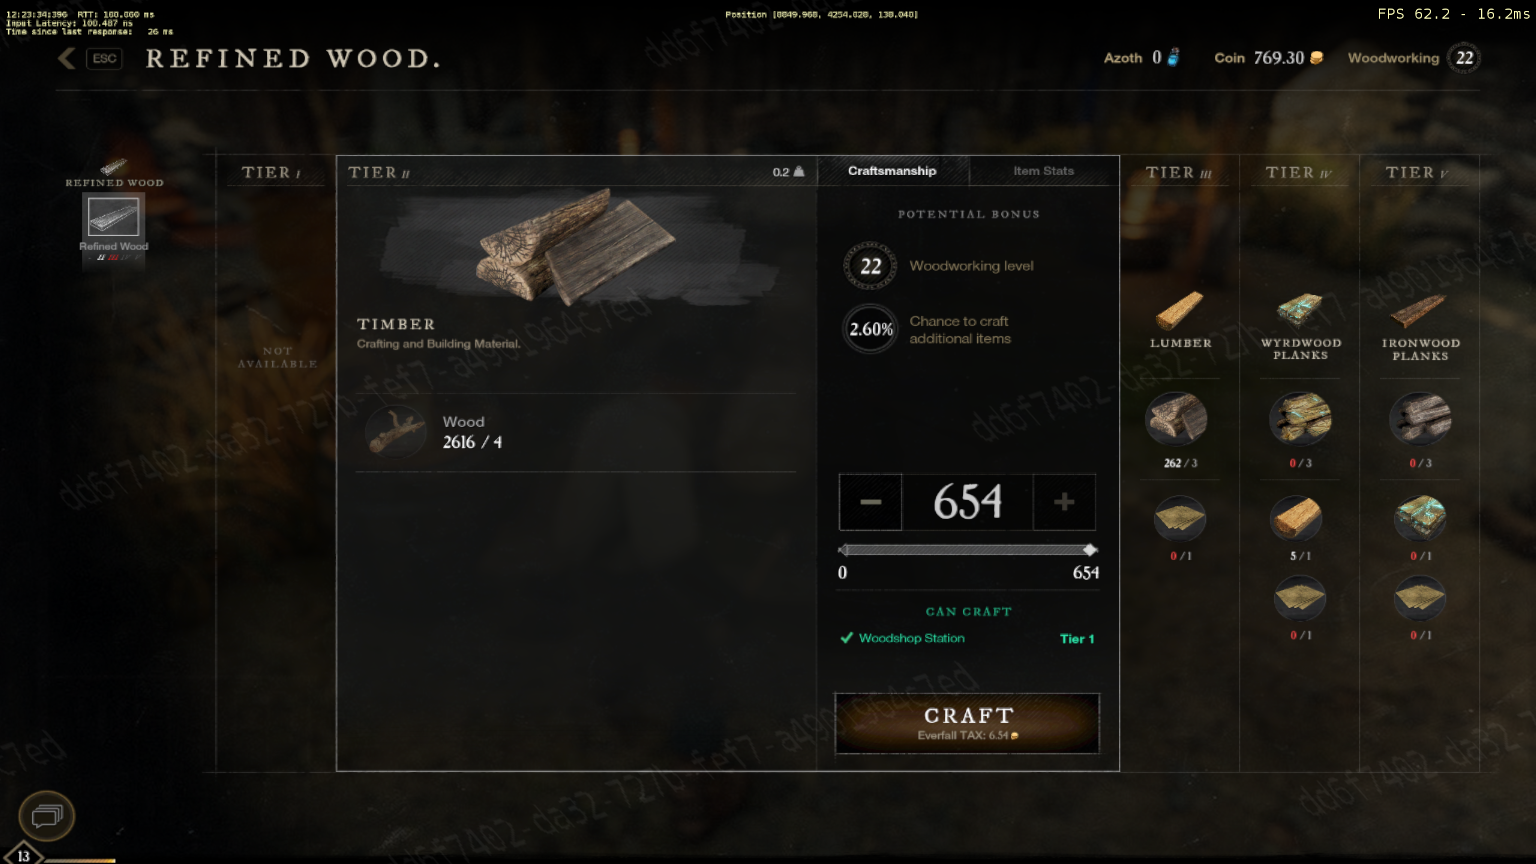Select the Wyrdwood Planks recipe icon
The height and width of the screenshot is (864, 1536).
1300,310
